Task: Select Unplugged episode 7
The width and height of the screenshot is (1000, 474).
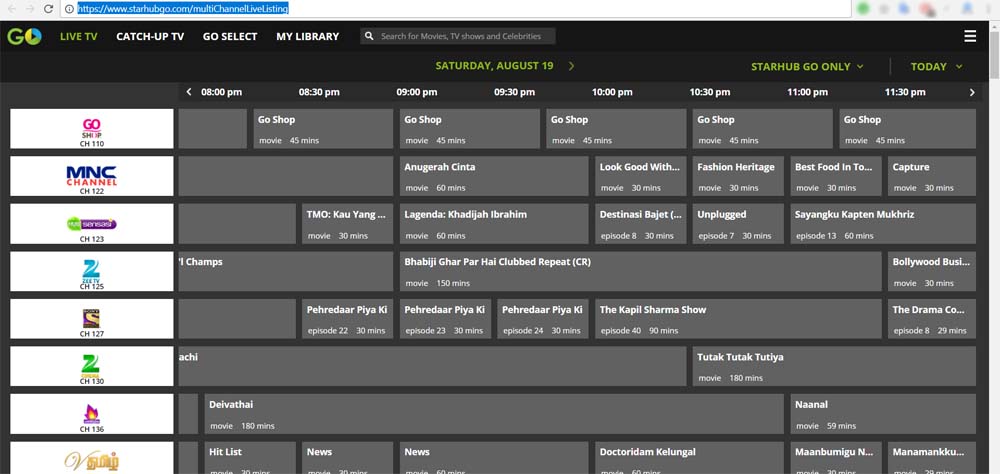Action: pyautogui.click(x=739, y=224)
